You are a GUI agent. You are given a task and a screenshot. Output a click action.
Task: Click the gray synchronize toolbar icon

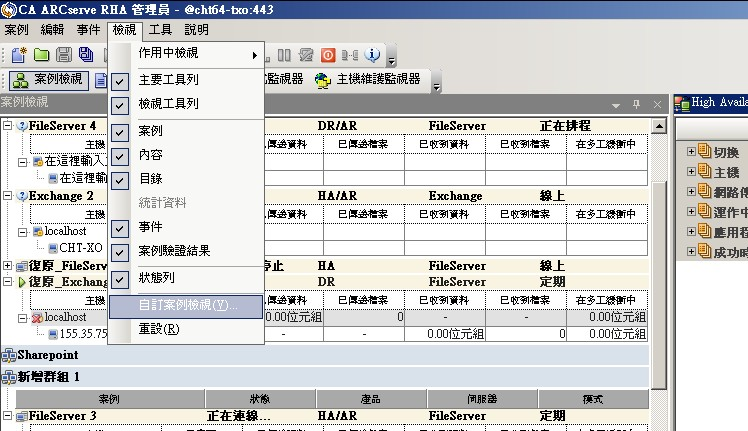click(x=306, y=55)
